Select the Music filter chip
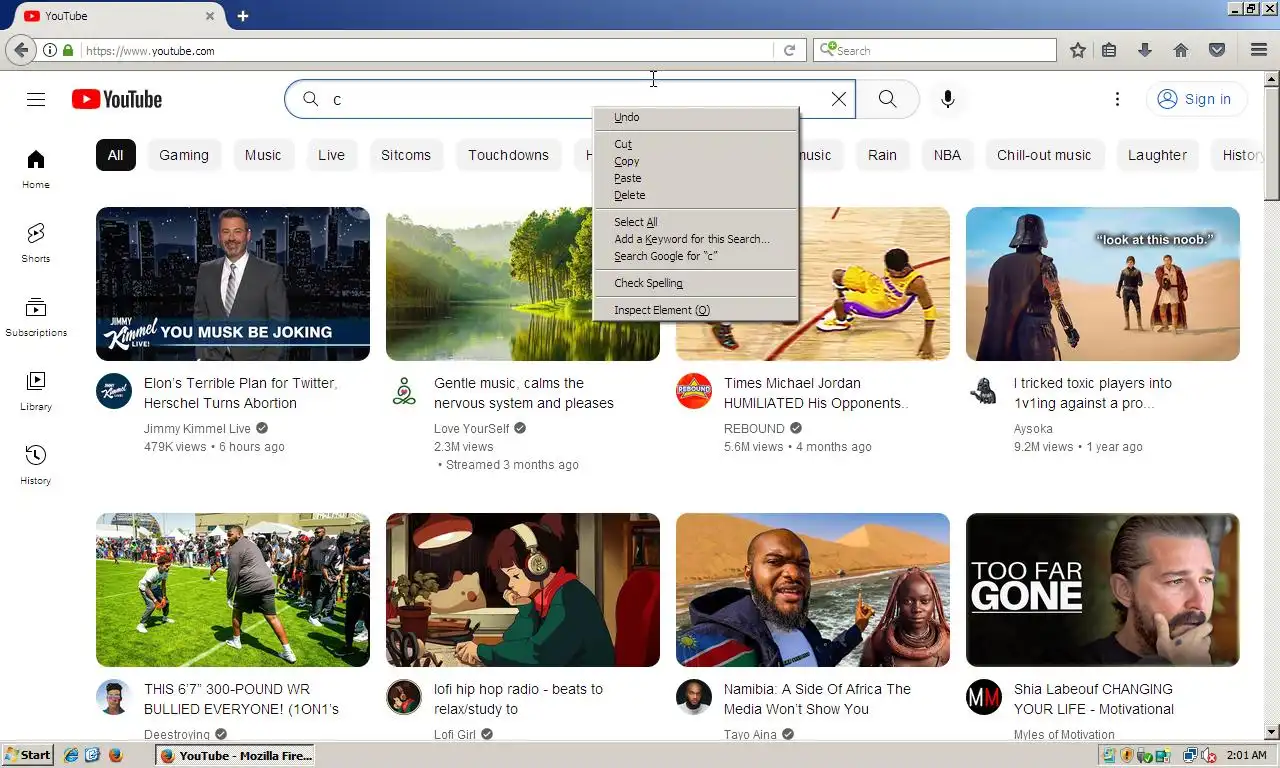The height and width of the screenshot is (768, 1280). coord(263,155)
